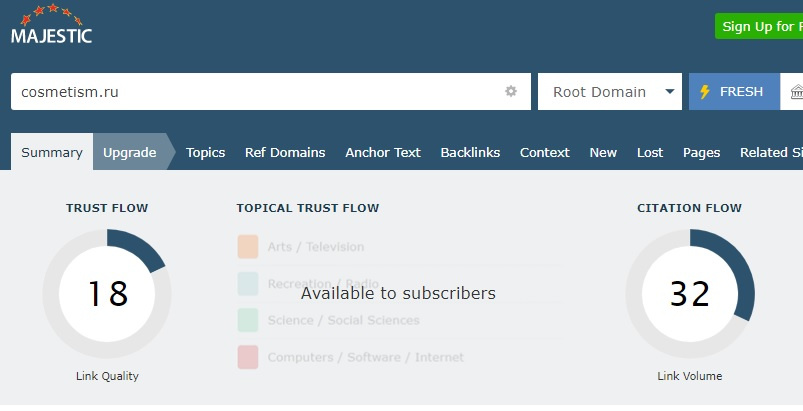803x411 pixels.
Task: Go to the Topics tab
Action: (205, 152)
